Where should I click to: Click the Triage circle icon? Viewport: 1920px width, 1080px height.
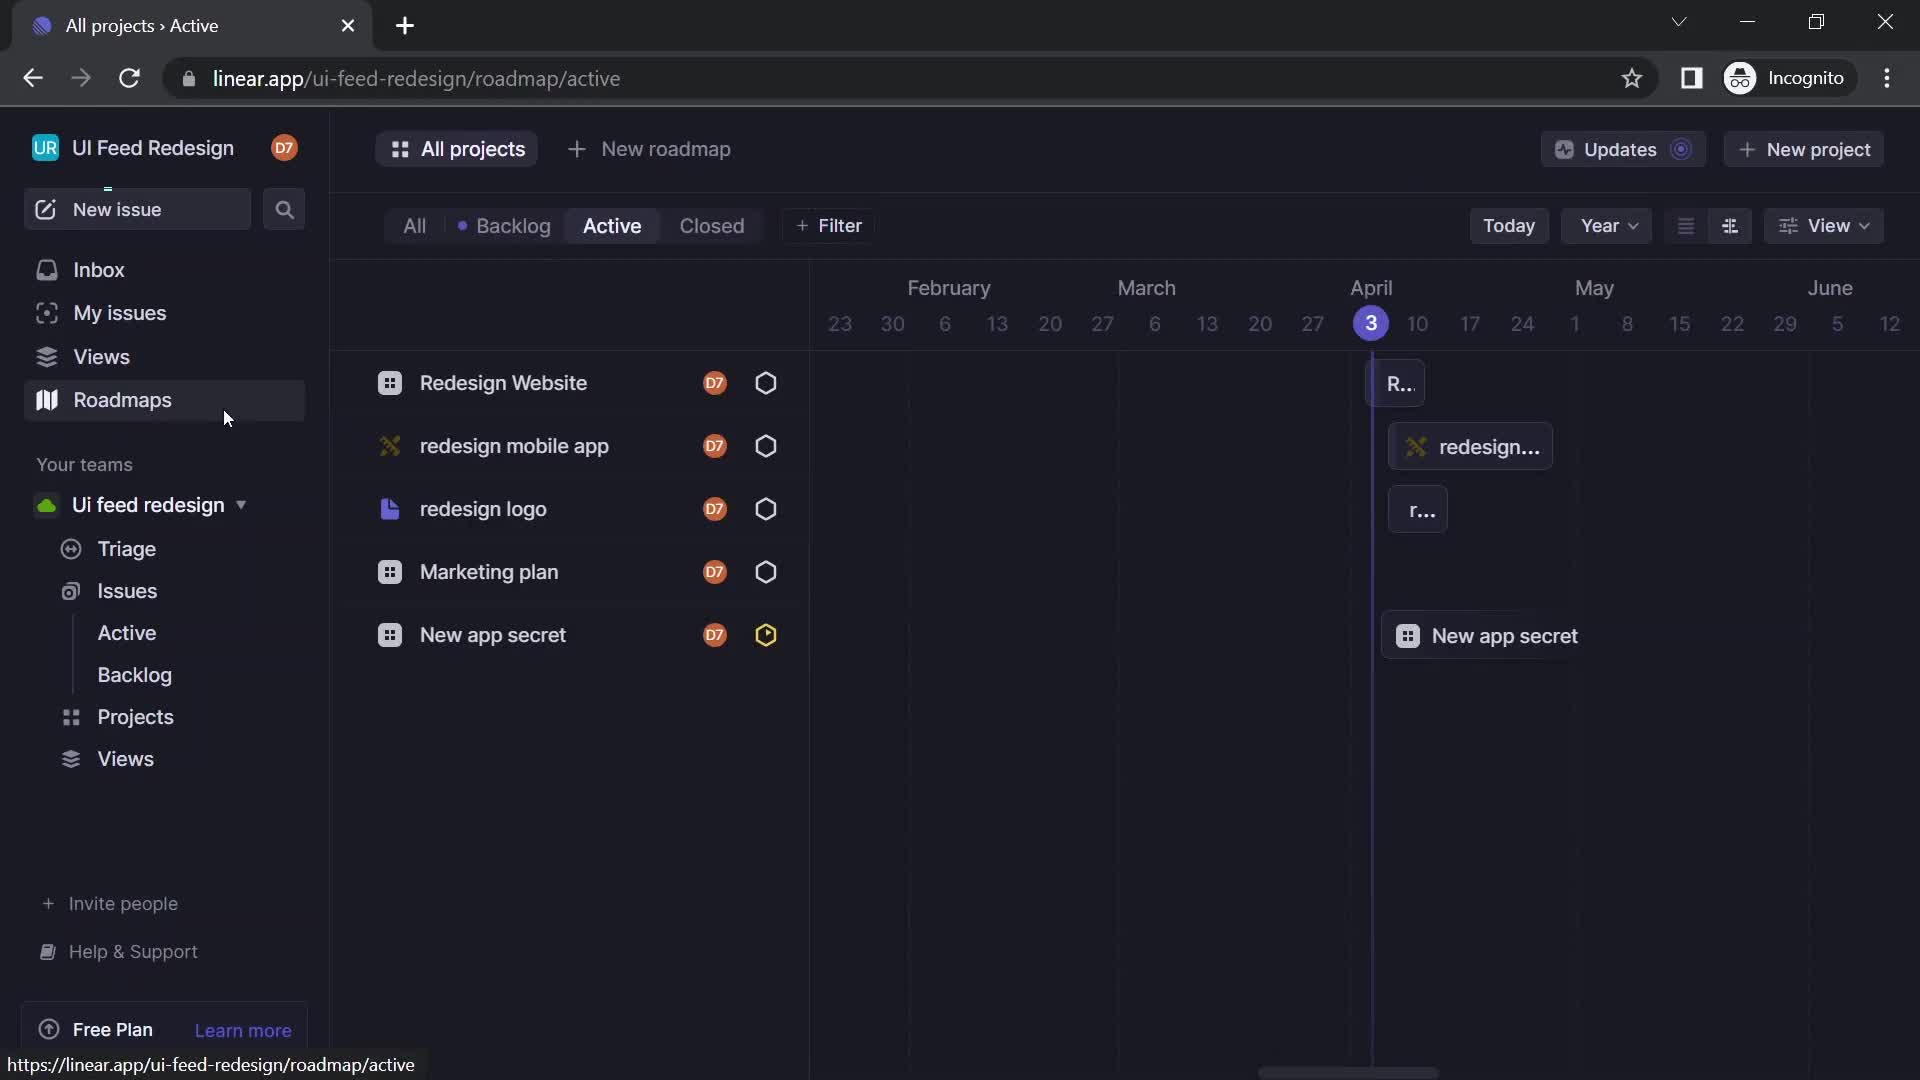pyautogui.click(x=71, y=547)
